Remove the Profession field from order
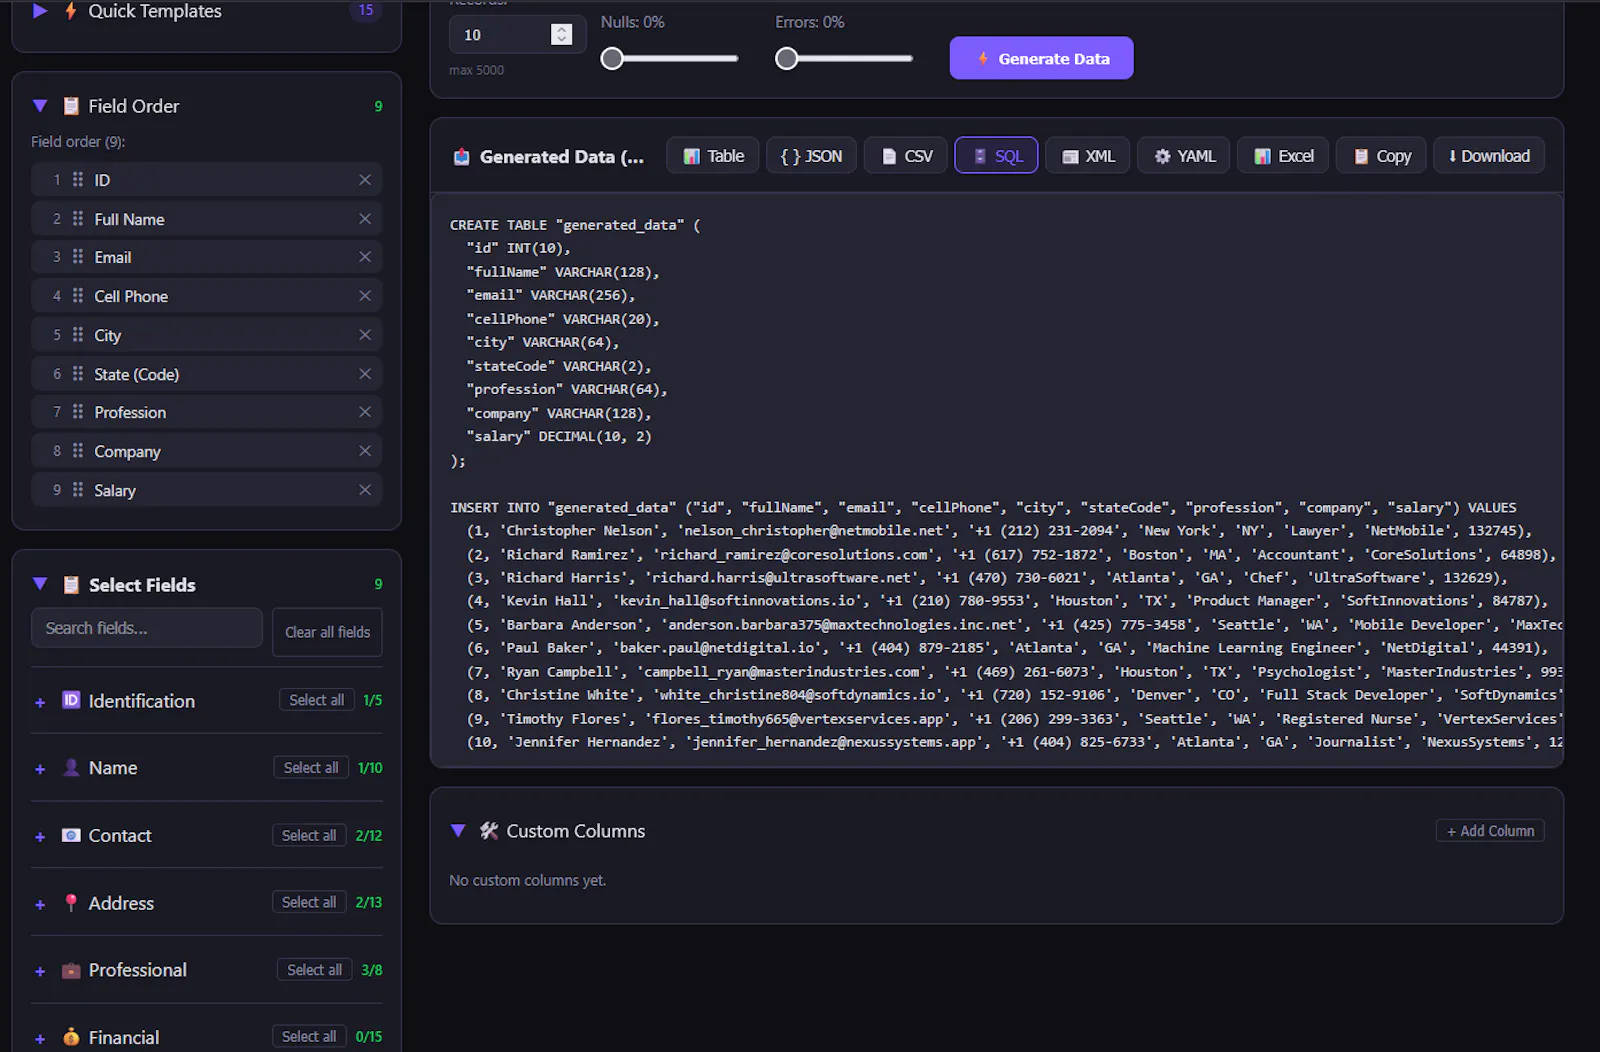Image resolution: width=1600 pixels, height=1052 pixels. tap(365, 412)
